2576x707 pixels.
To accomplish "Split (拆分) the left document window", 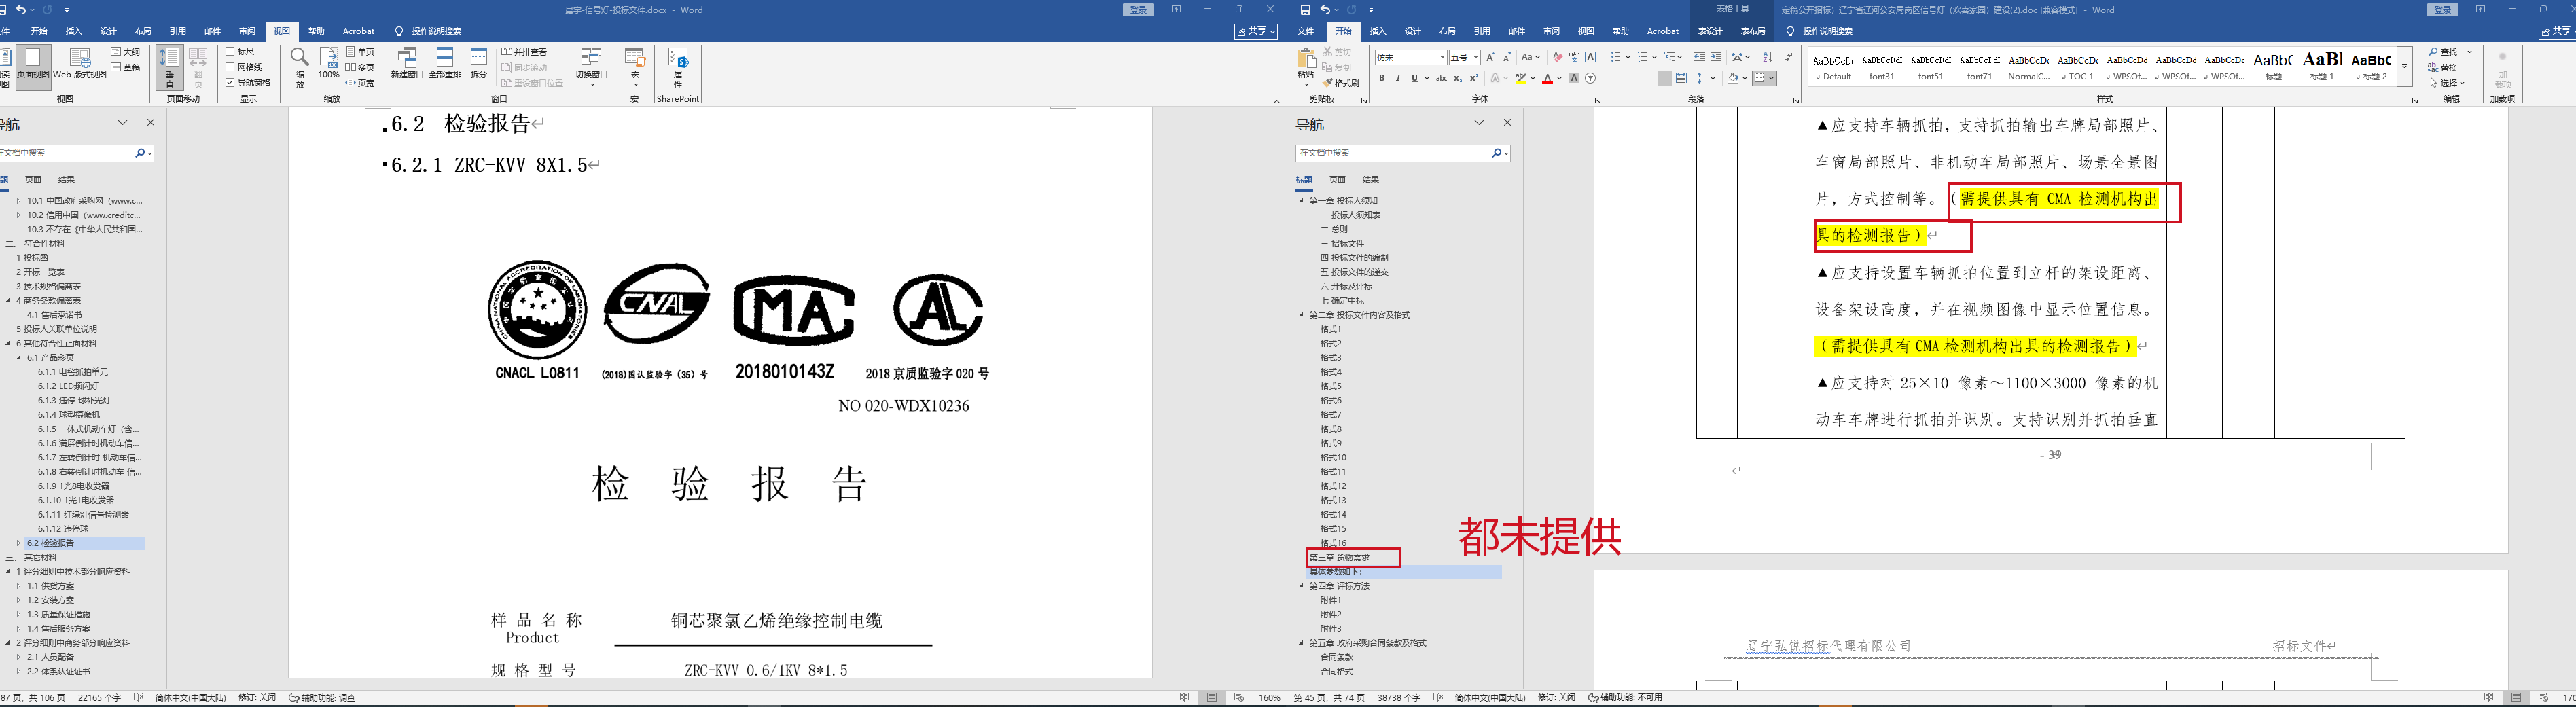I will [479, 63].
